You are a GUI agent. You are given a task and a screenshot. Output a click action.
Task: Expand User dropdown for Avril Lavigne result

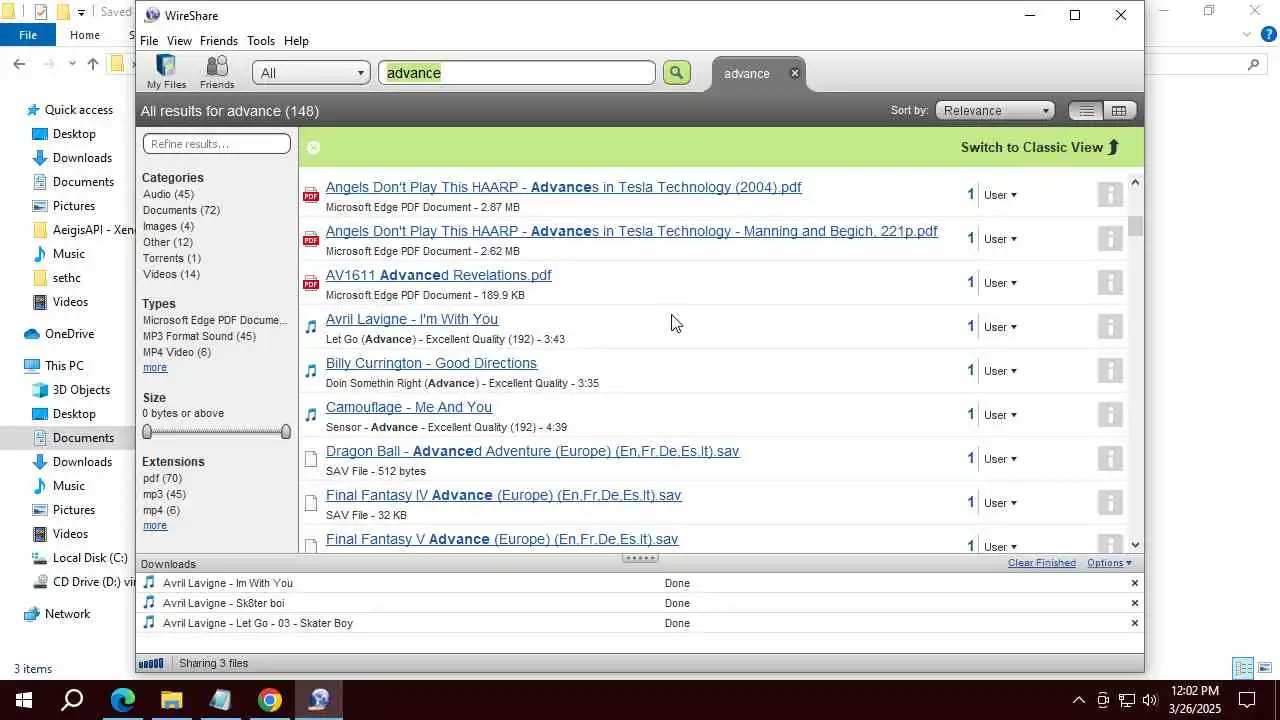point(1000,327)
